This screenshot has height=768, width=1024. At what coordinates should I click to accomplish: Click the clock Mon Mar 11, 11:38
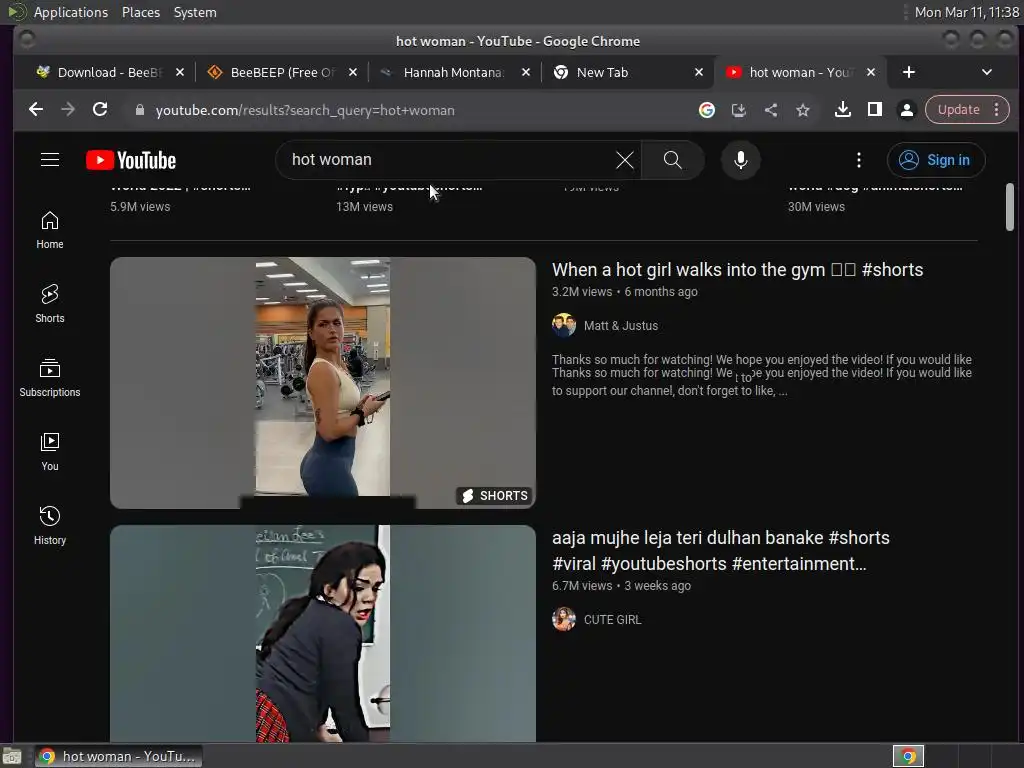(x=967, y=12)
